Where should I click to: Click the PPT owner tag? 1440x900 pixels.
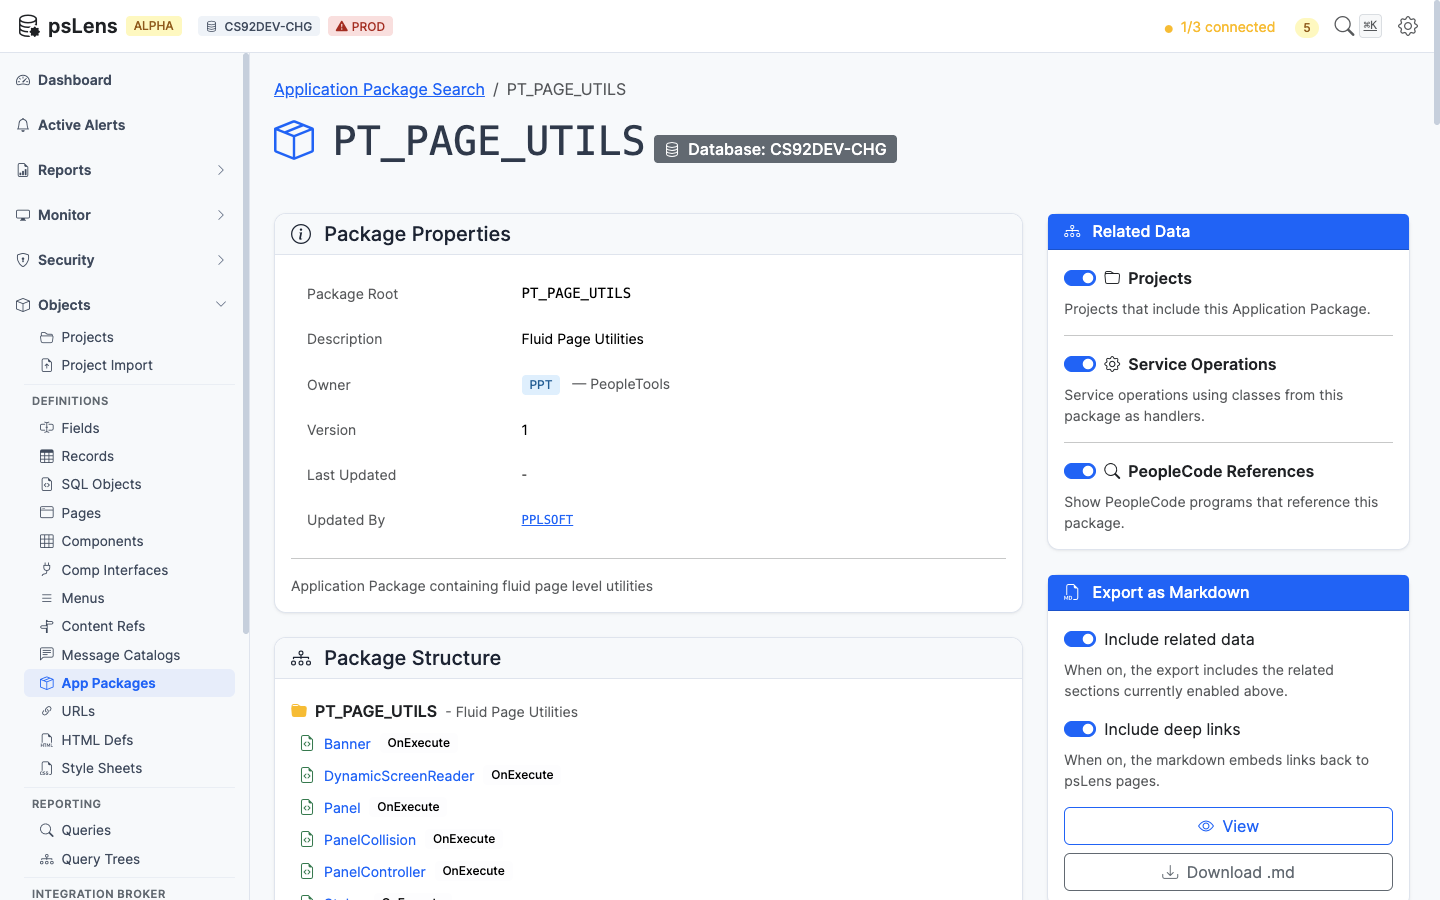(541, 385)
